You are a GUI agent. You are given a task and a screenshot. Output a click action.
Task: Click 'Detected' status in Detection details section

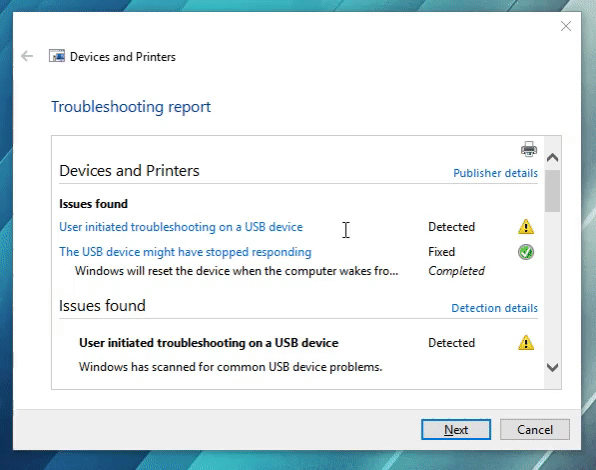point(452,343)
